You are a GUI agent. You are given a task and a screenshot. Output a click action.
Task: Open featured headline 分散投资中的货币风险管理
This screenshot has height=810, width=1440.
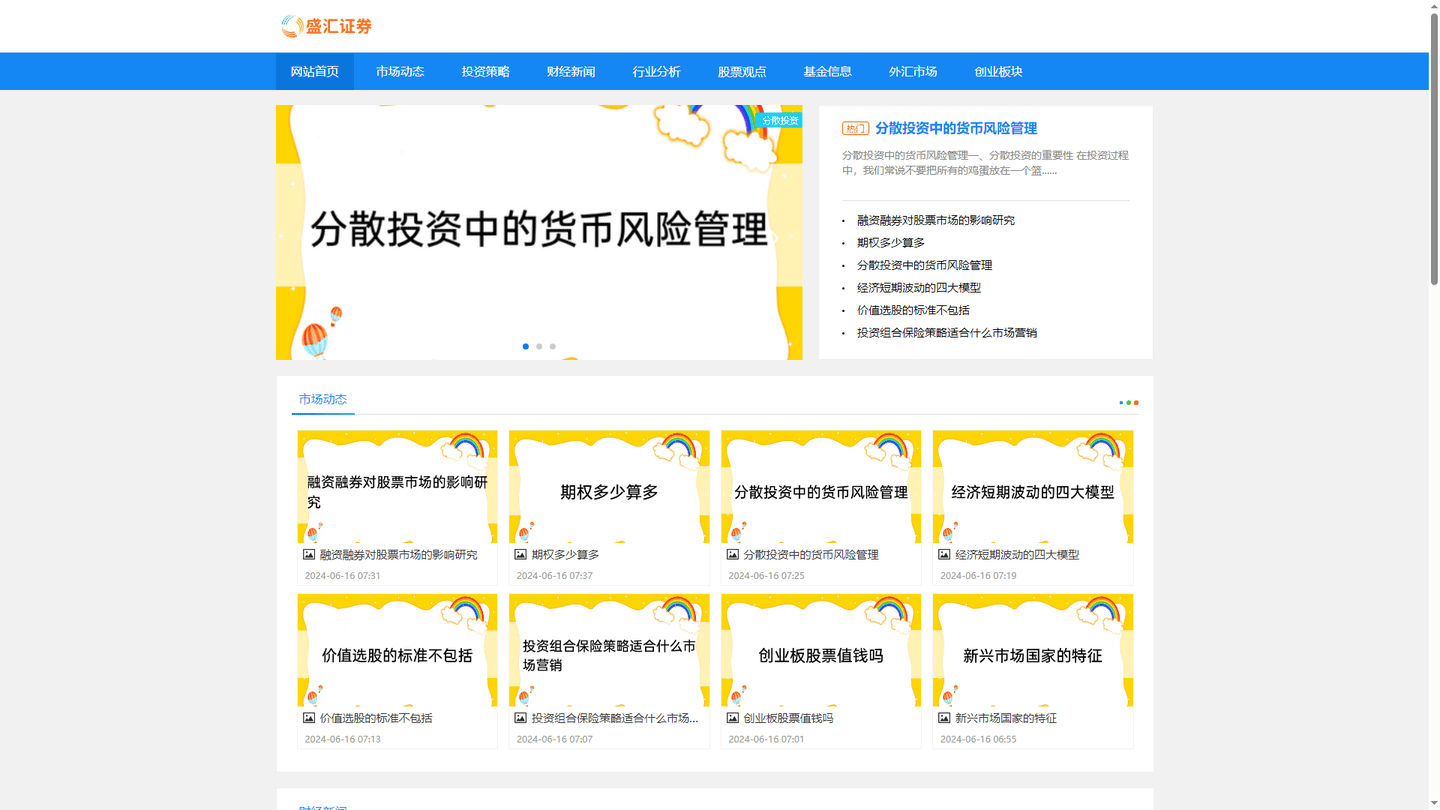(x=956, y=128)
